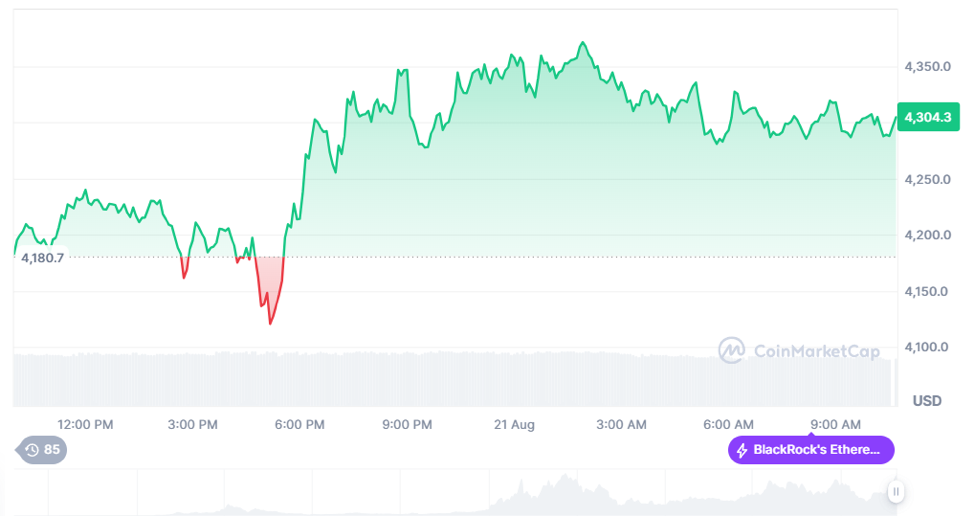974x516 pixels.
Task: Click the lightning bolt icon in the purple pill
Action: click(x=742, y=450)
